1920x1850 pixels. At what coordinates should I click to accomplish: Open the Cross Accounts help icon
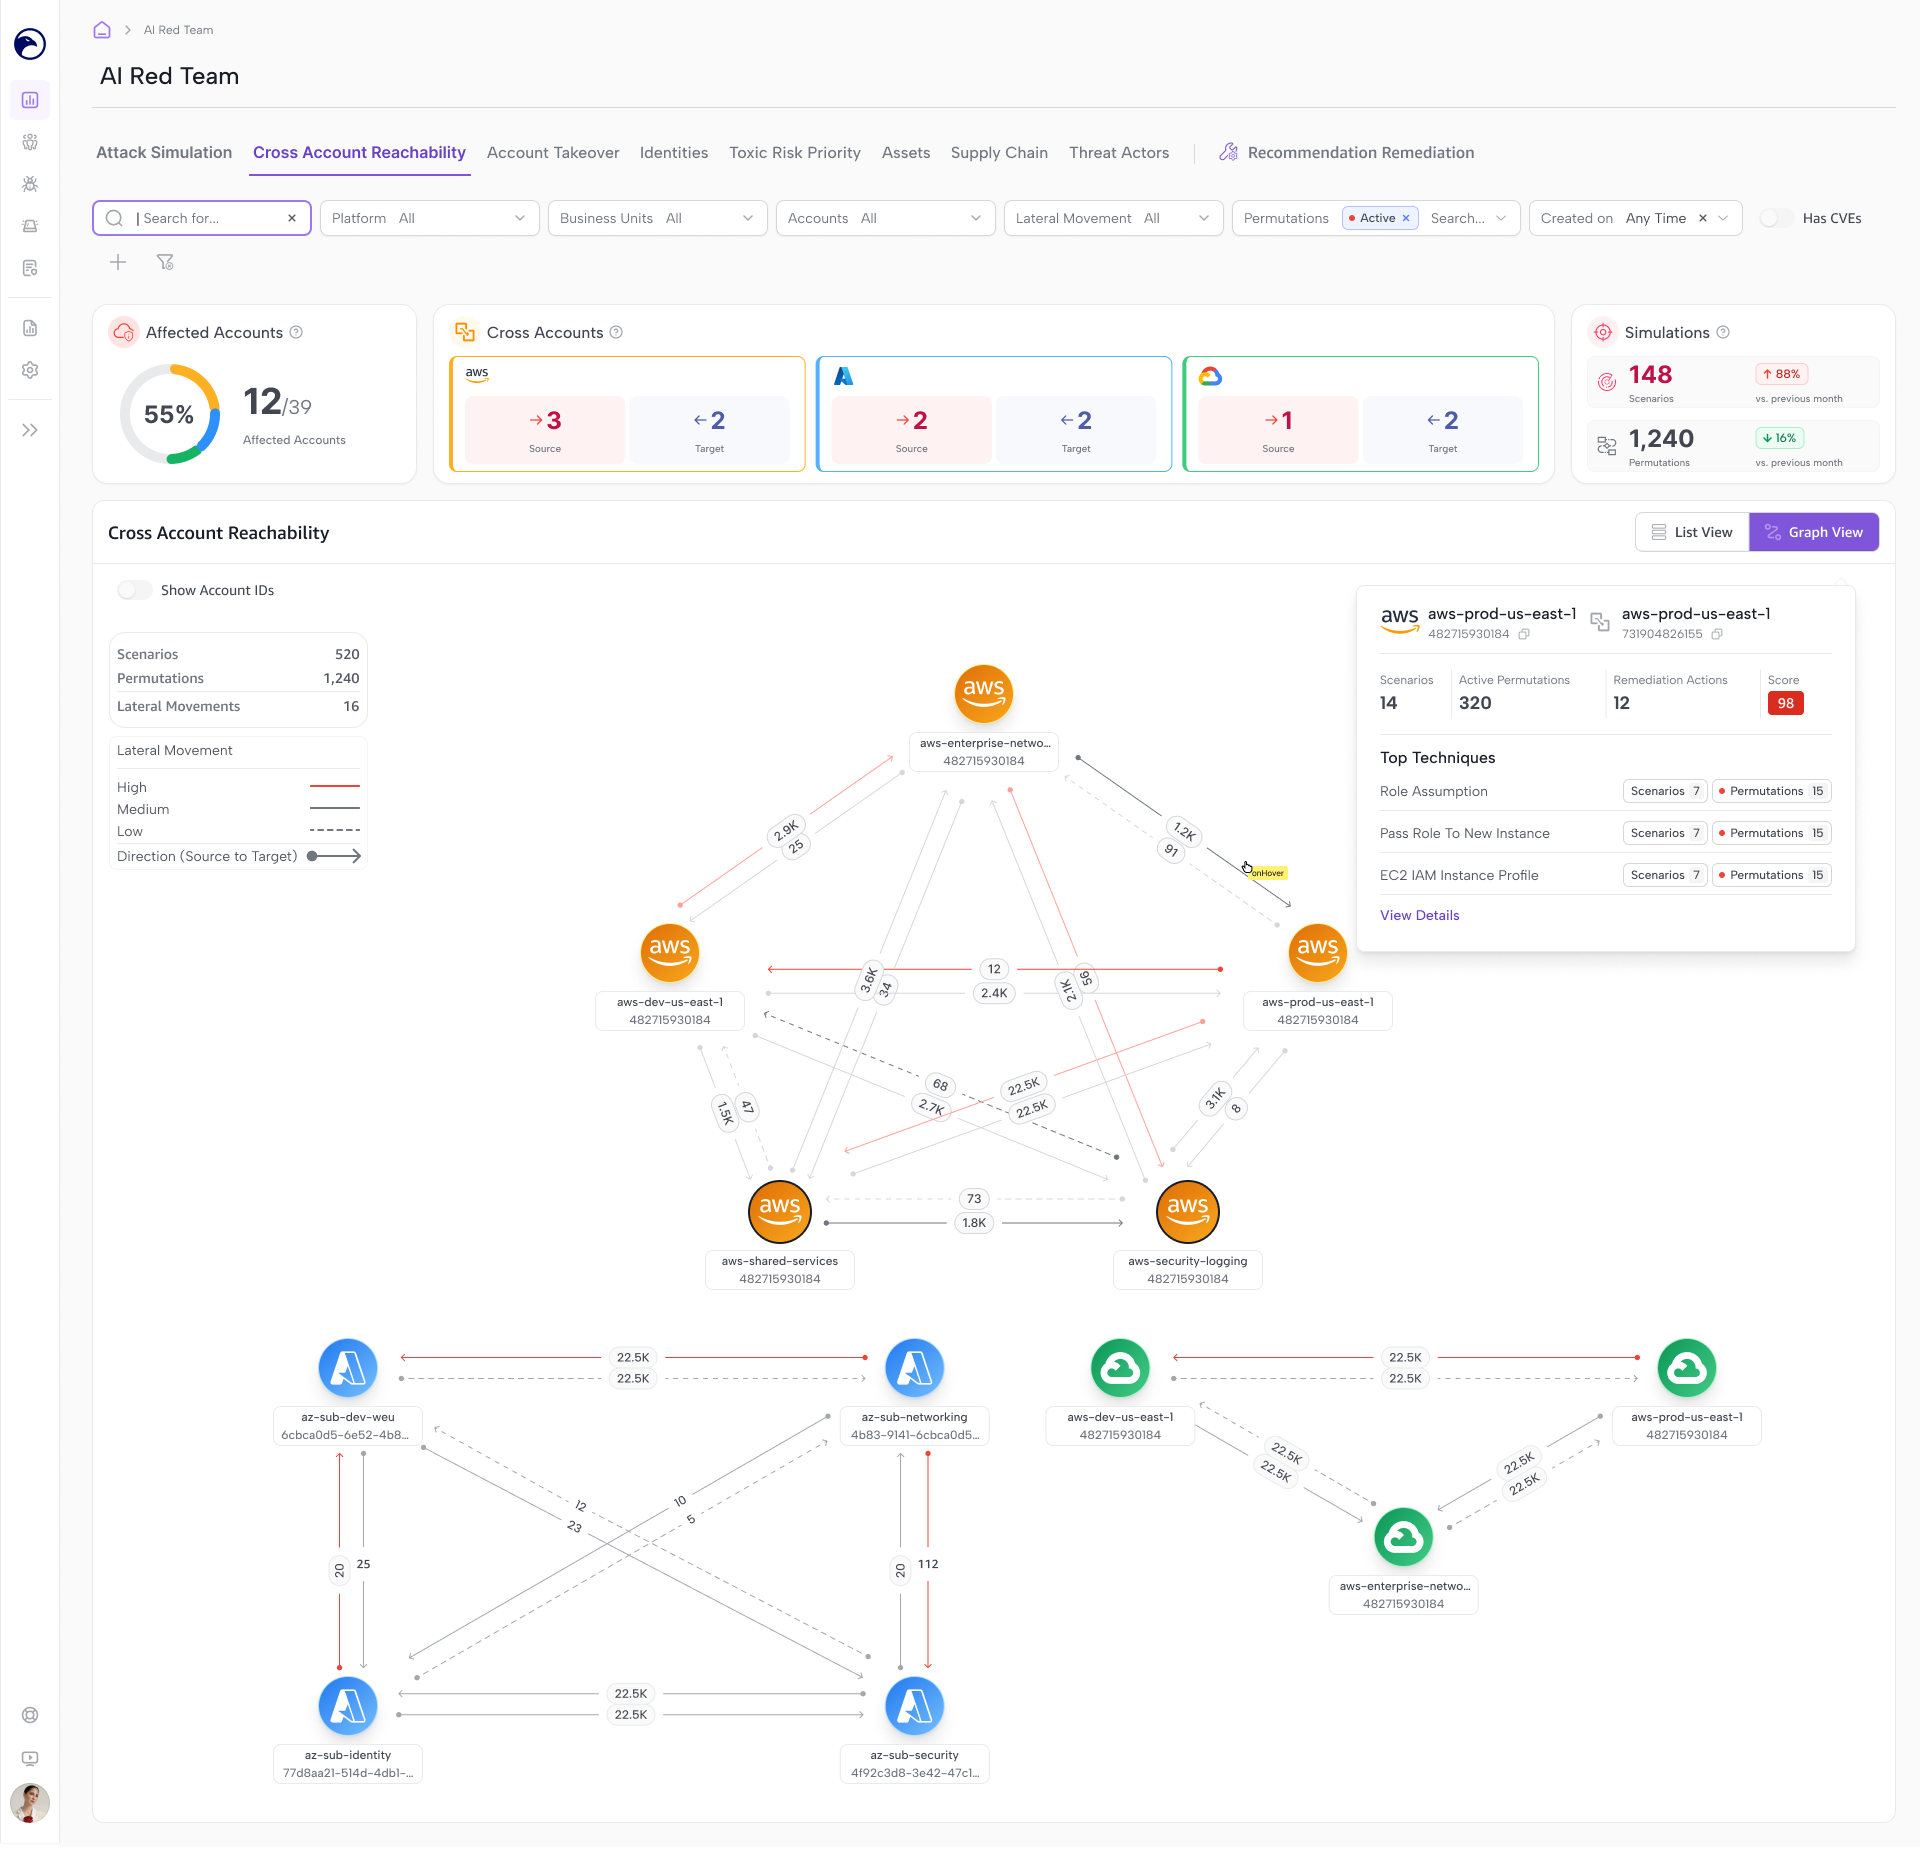coord(616,333)
